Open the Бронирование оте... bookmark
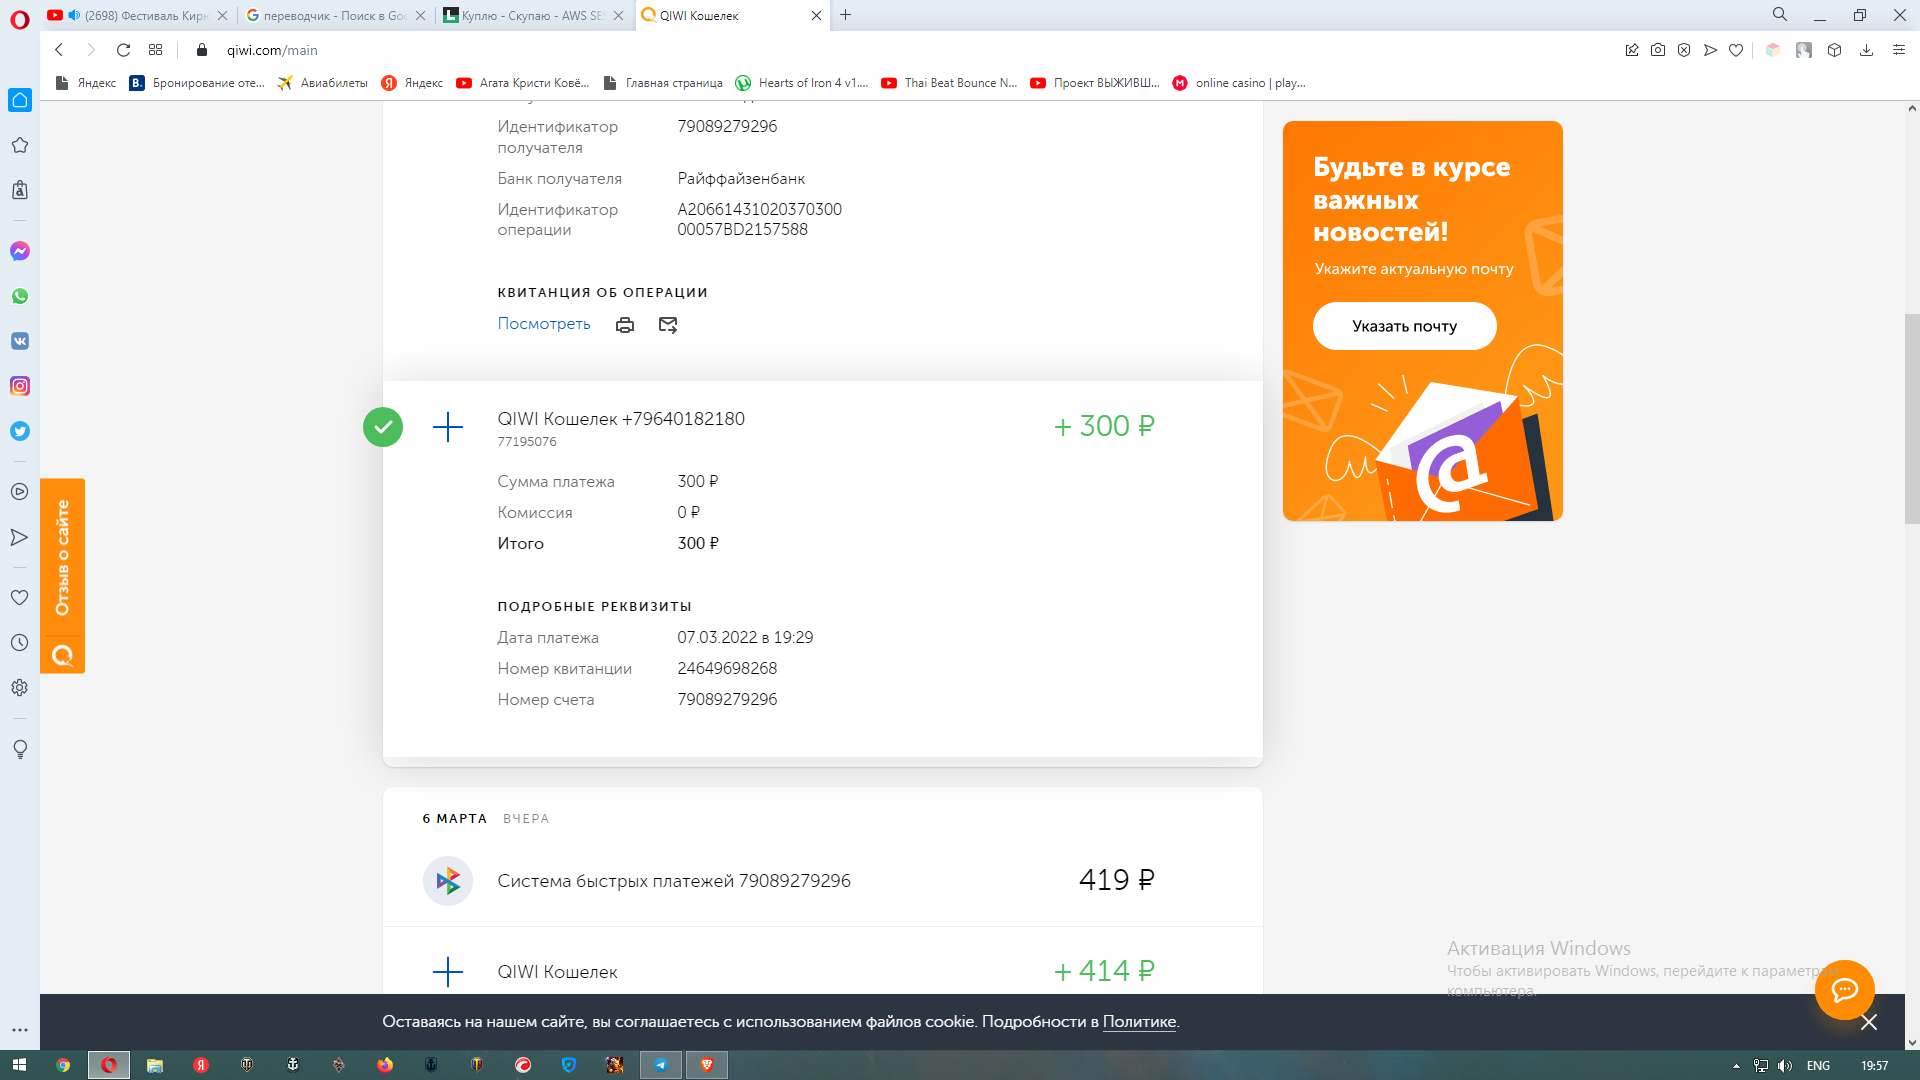 click(x=198, y=83)
